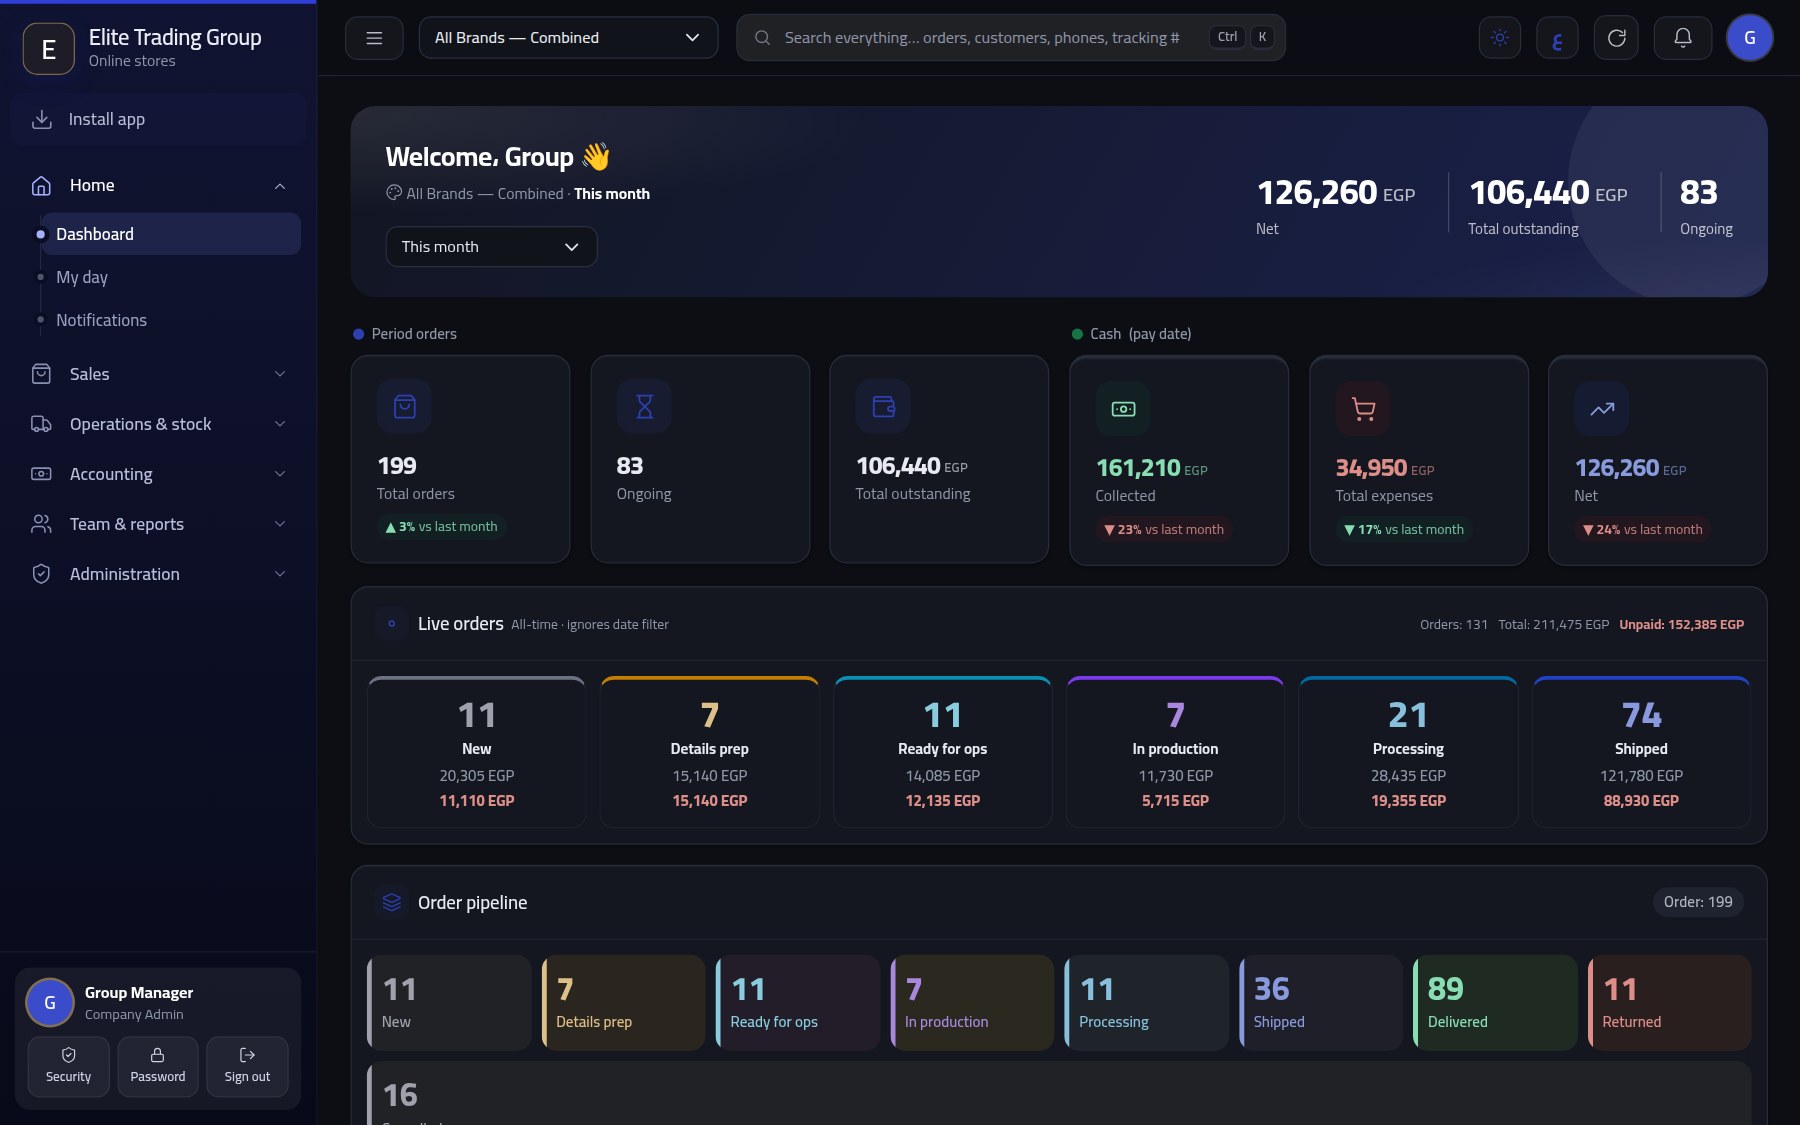
Task: Open the New live orders card
Action: click(477, 753)
